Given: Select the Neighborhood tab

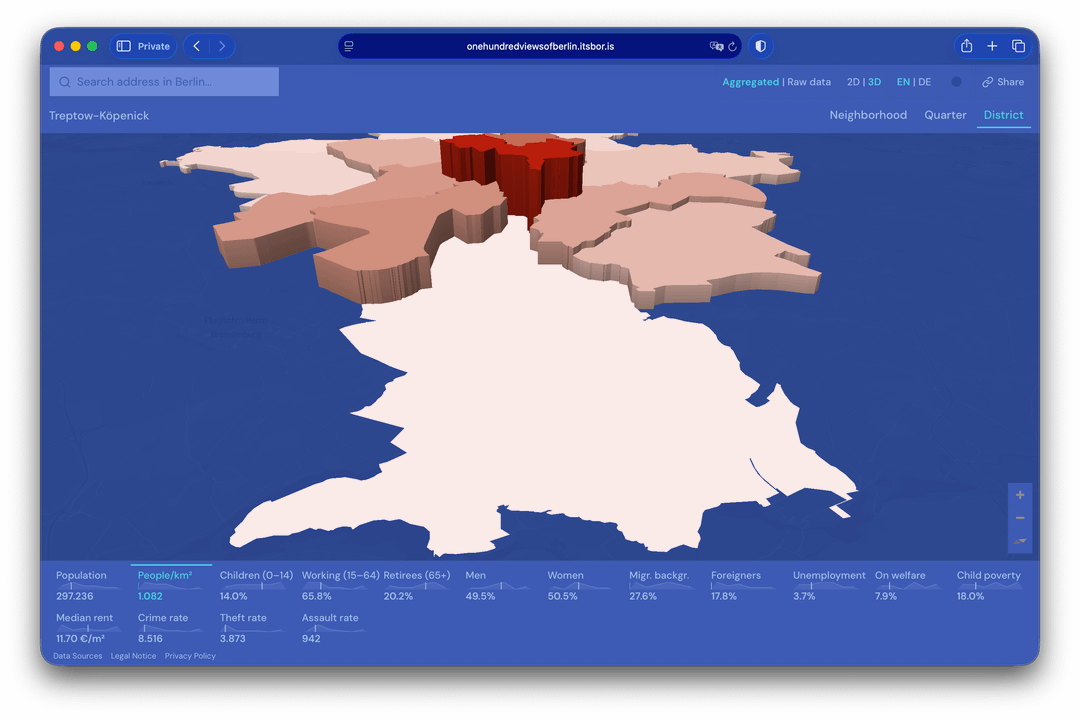Looking at the screenshot, I should coord(868,115).
